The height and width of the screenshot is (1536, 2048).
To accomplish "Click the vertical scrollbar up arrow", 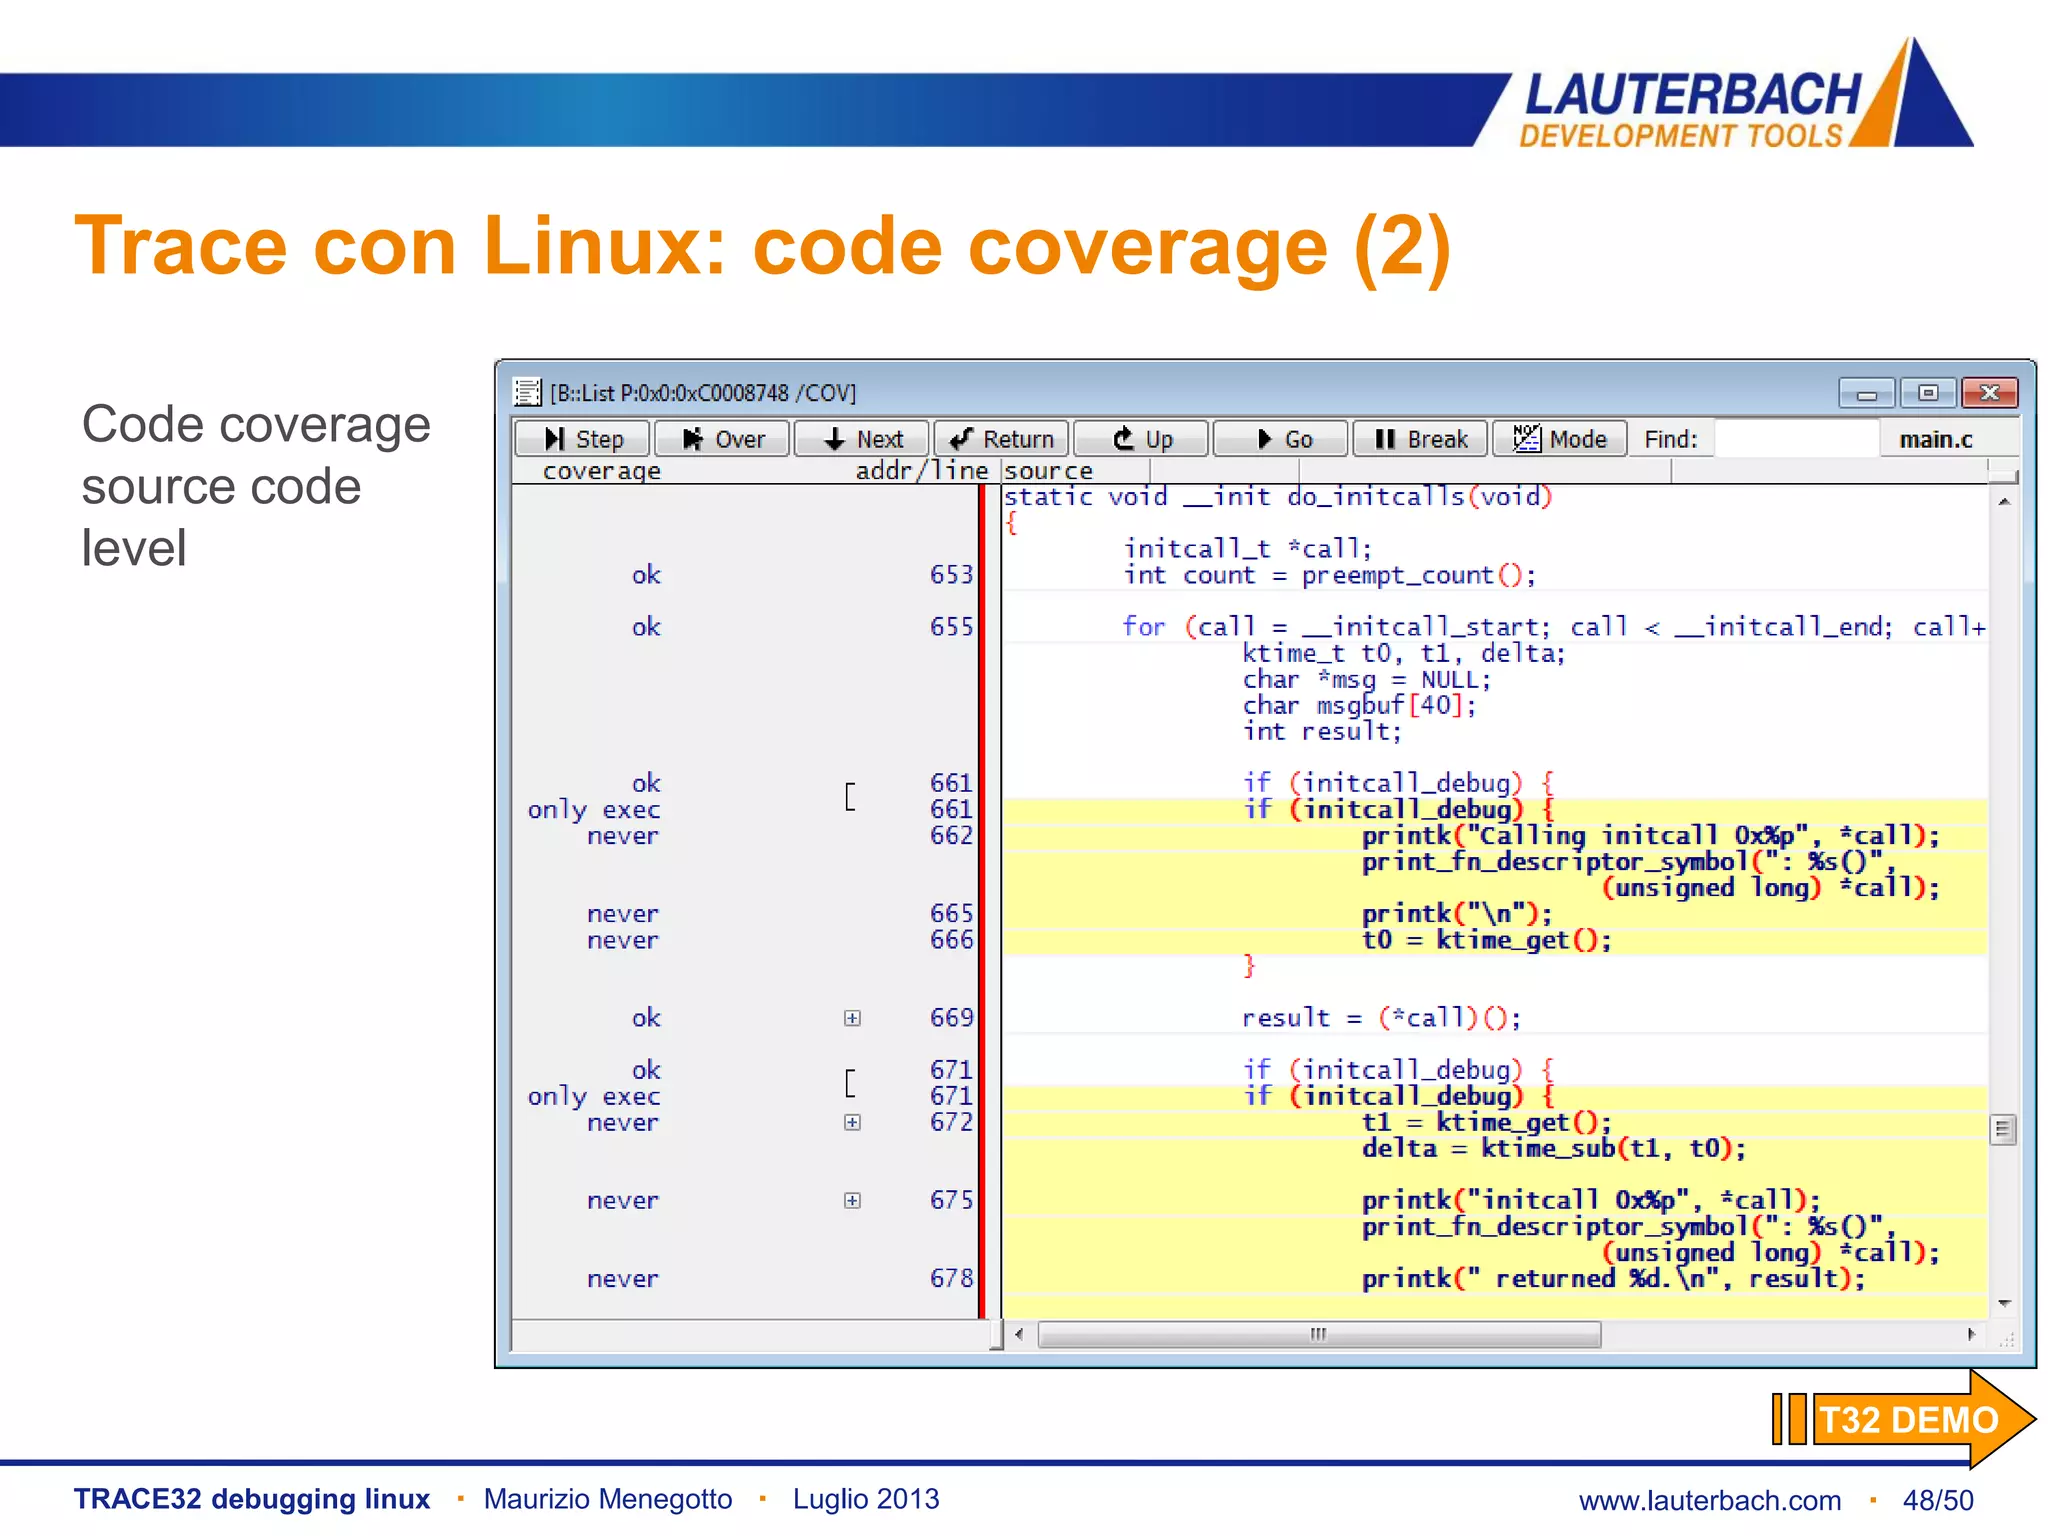I will tap(2004, 502).
